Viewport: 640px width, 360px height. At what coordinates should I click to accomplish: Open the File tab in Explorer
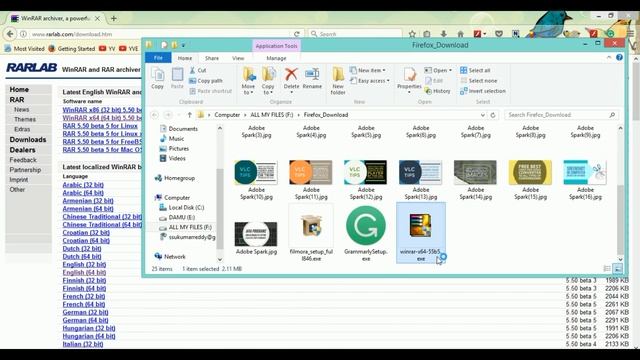(158, 58)
